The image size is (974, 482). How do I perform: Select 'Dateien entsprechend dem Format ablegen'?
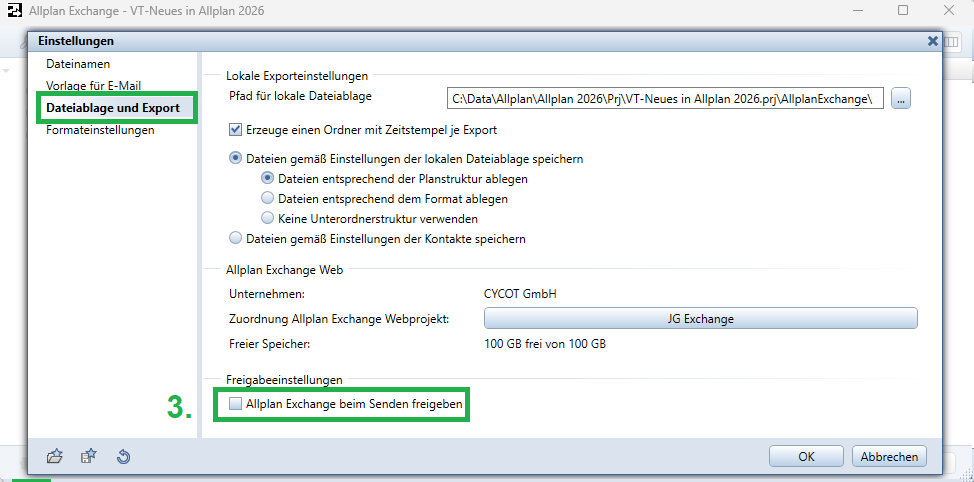pos(267,199)
